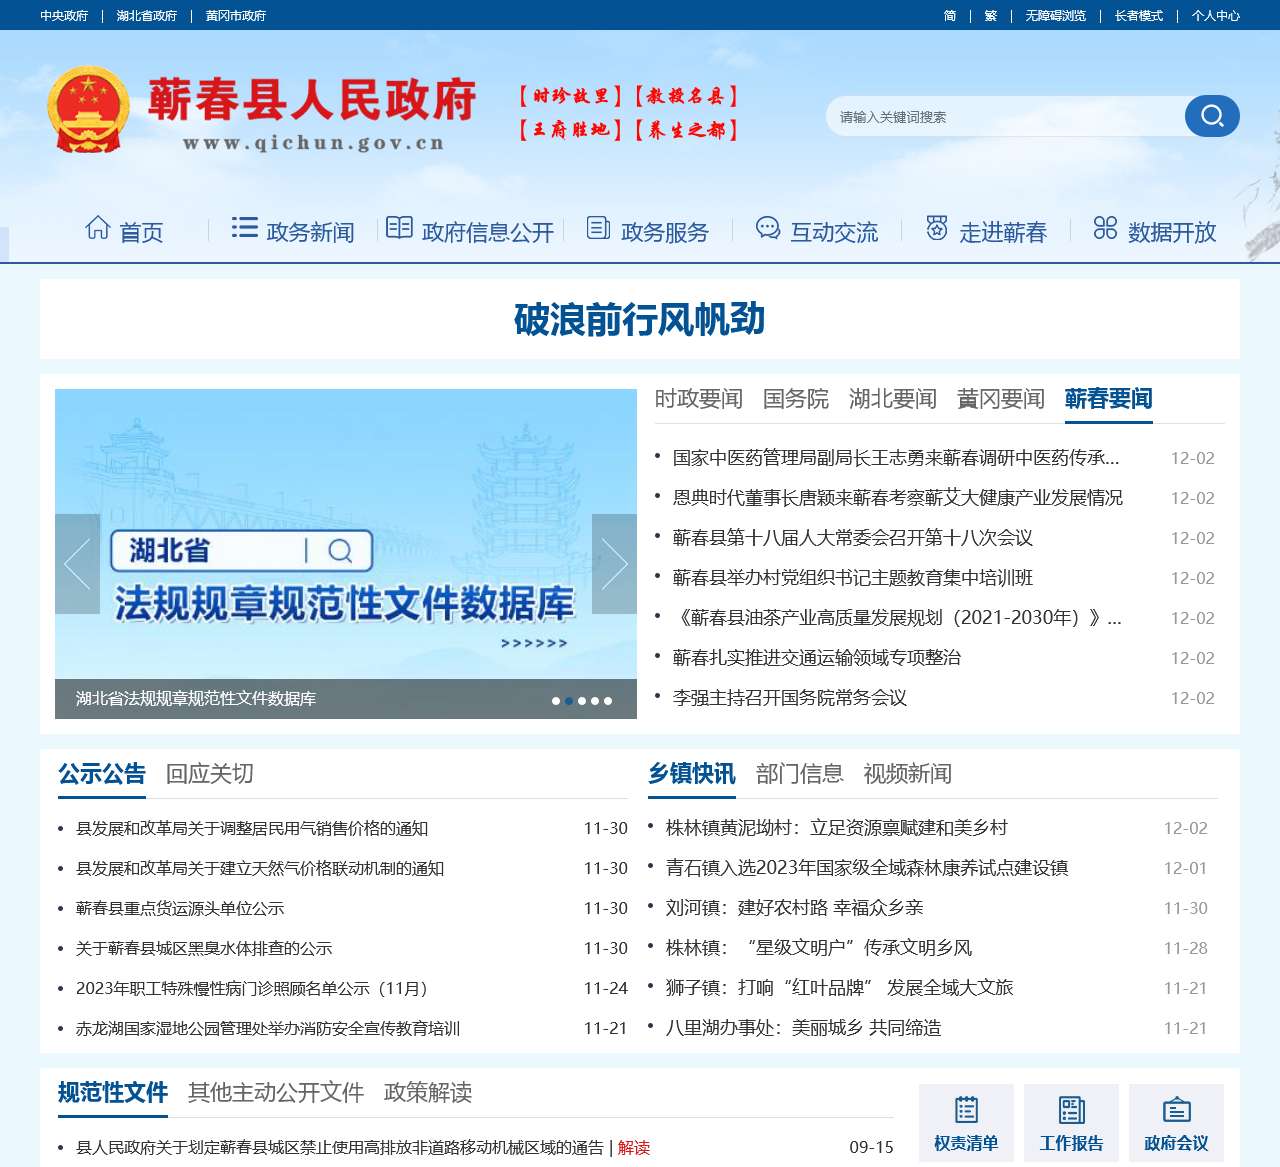This screenshot has width=1280, height=1167.
Task: Click the 走进蕲春 navigation icon
Action: (936, 228)
